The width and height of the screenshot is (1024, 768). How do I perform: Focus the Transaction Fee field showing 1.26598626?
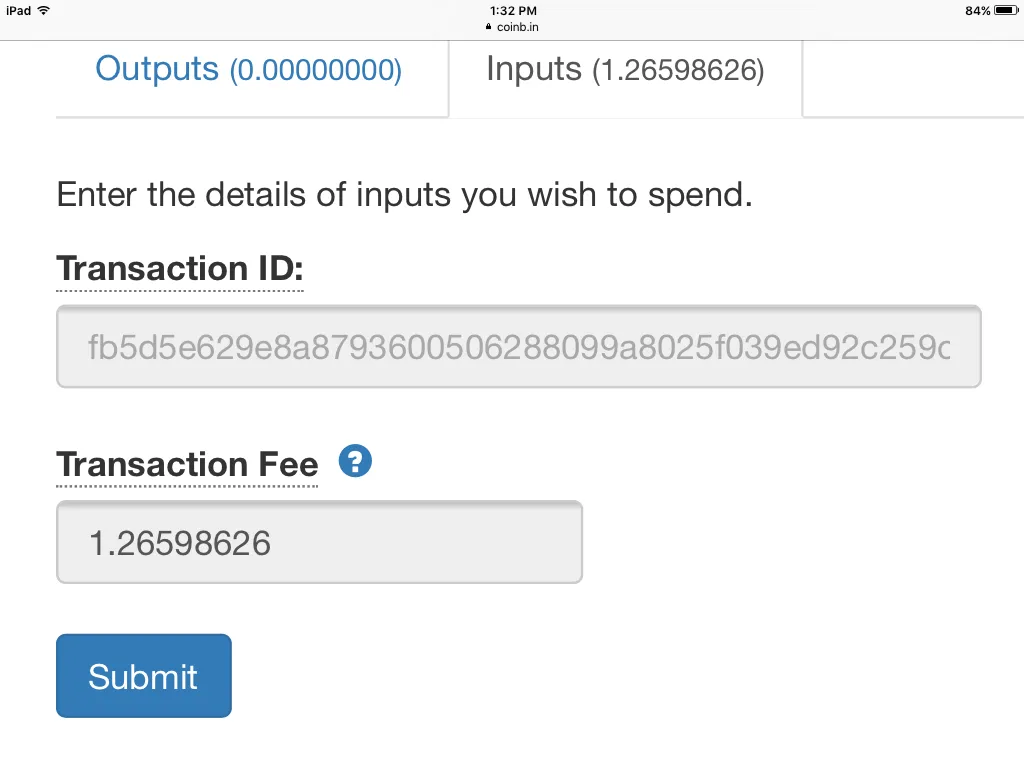click(x=319, y=542)
